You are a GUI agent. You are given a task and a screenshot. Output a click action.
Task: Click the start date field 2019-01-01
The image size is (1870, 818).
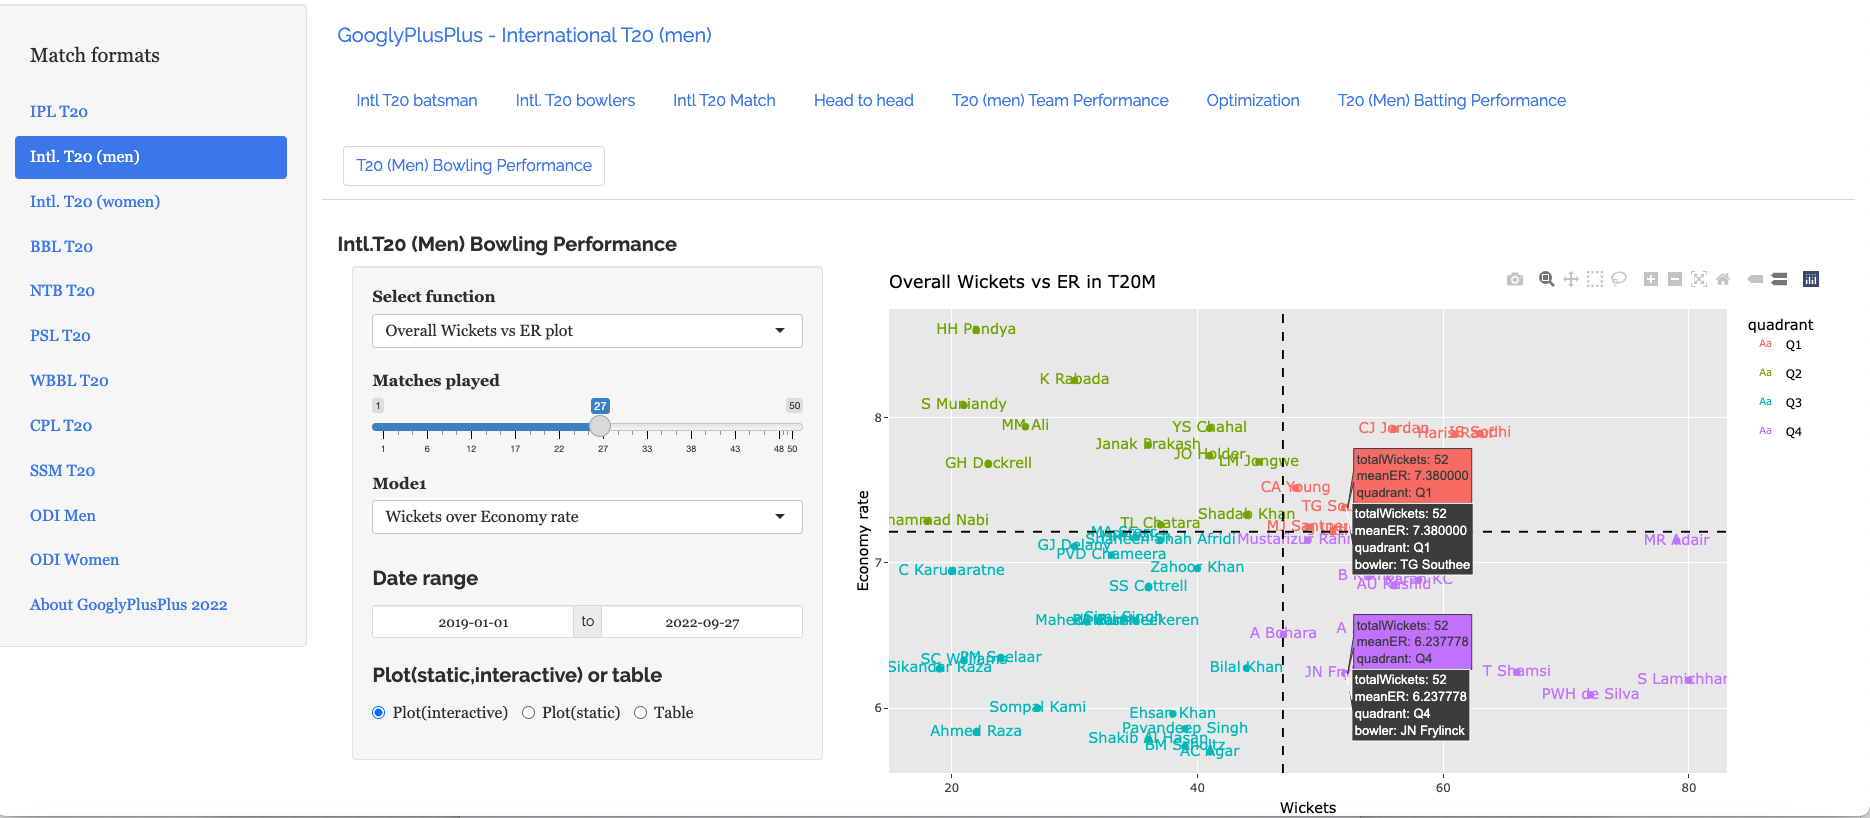point(473,622)
